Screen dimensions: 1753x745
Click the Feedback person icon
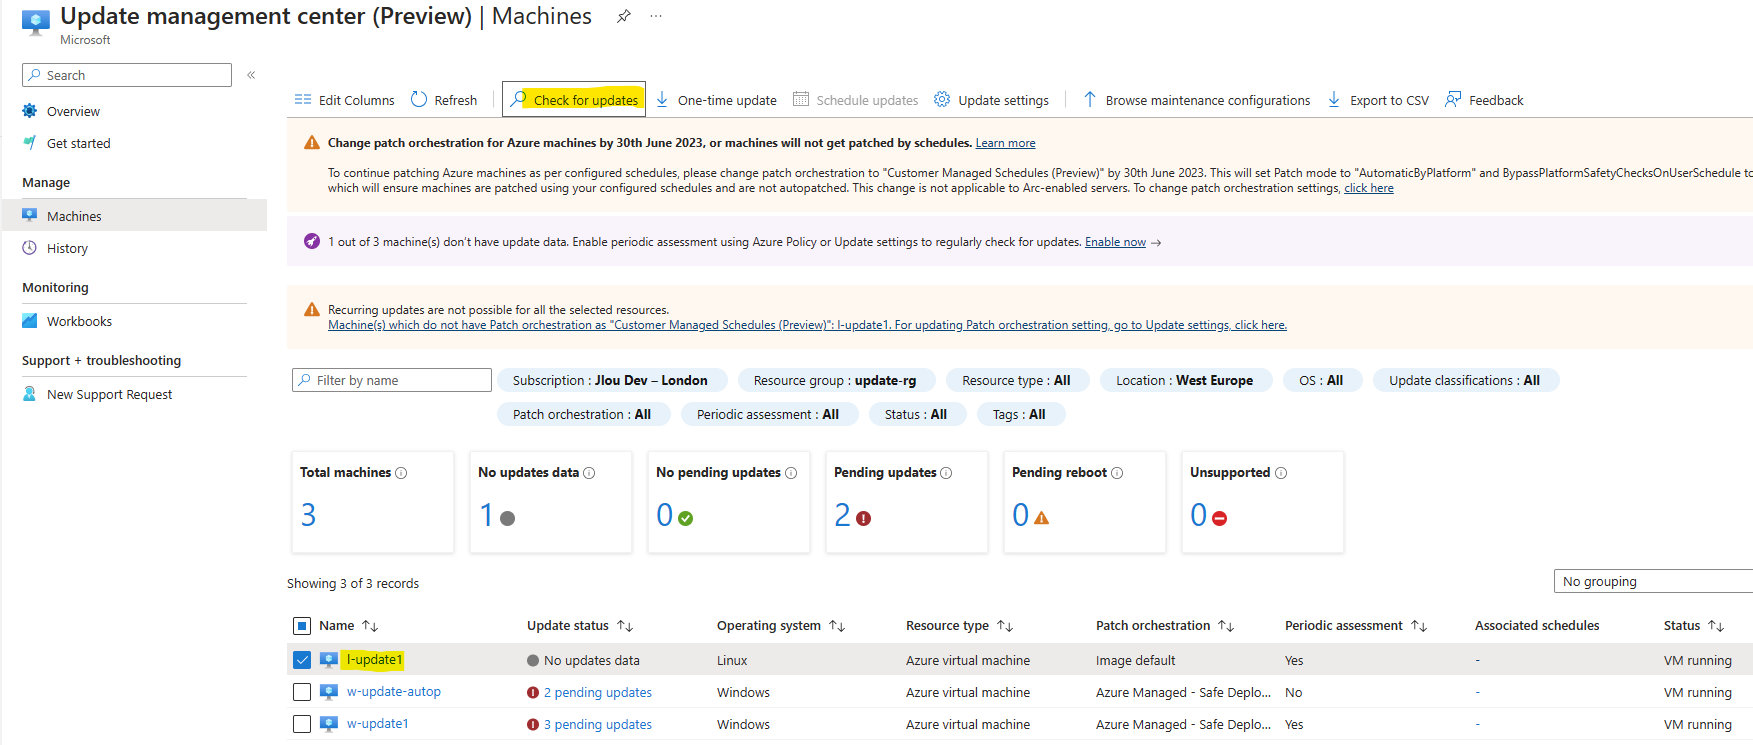tap(1453, 99)
